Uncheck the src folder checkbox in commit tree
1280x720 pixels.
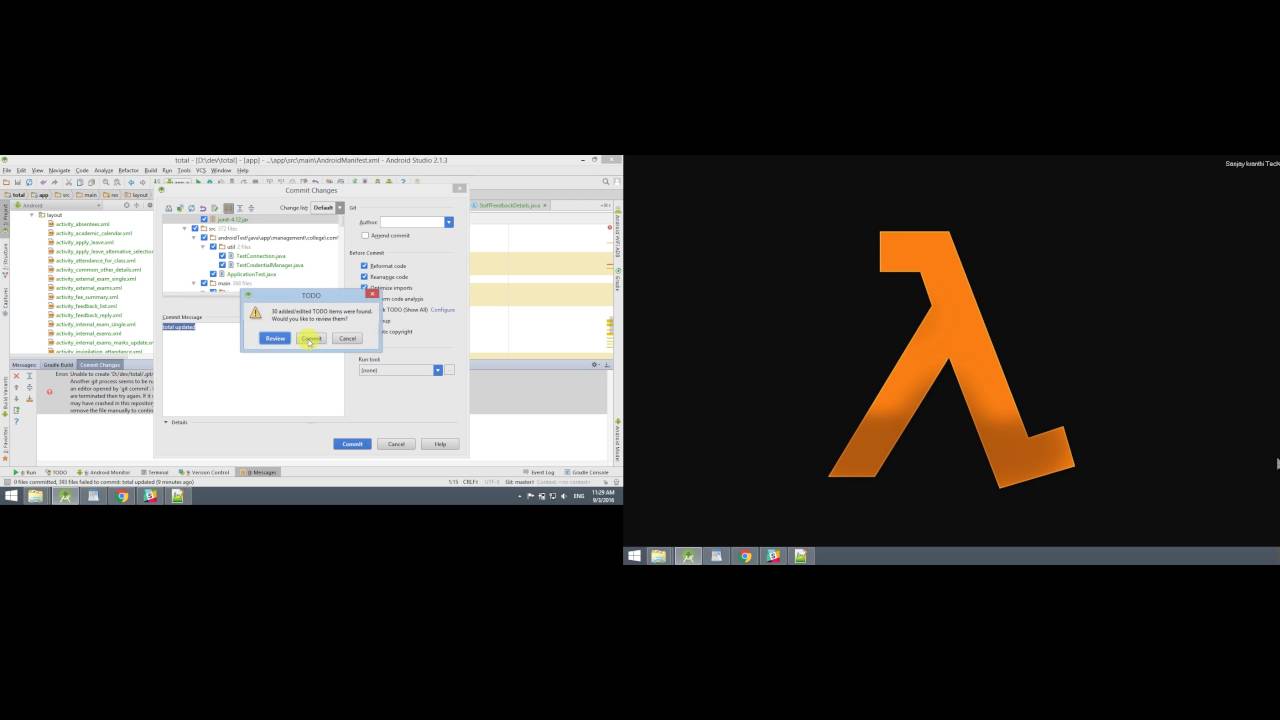click(x=195, y=228)
